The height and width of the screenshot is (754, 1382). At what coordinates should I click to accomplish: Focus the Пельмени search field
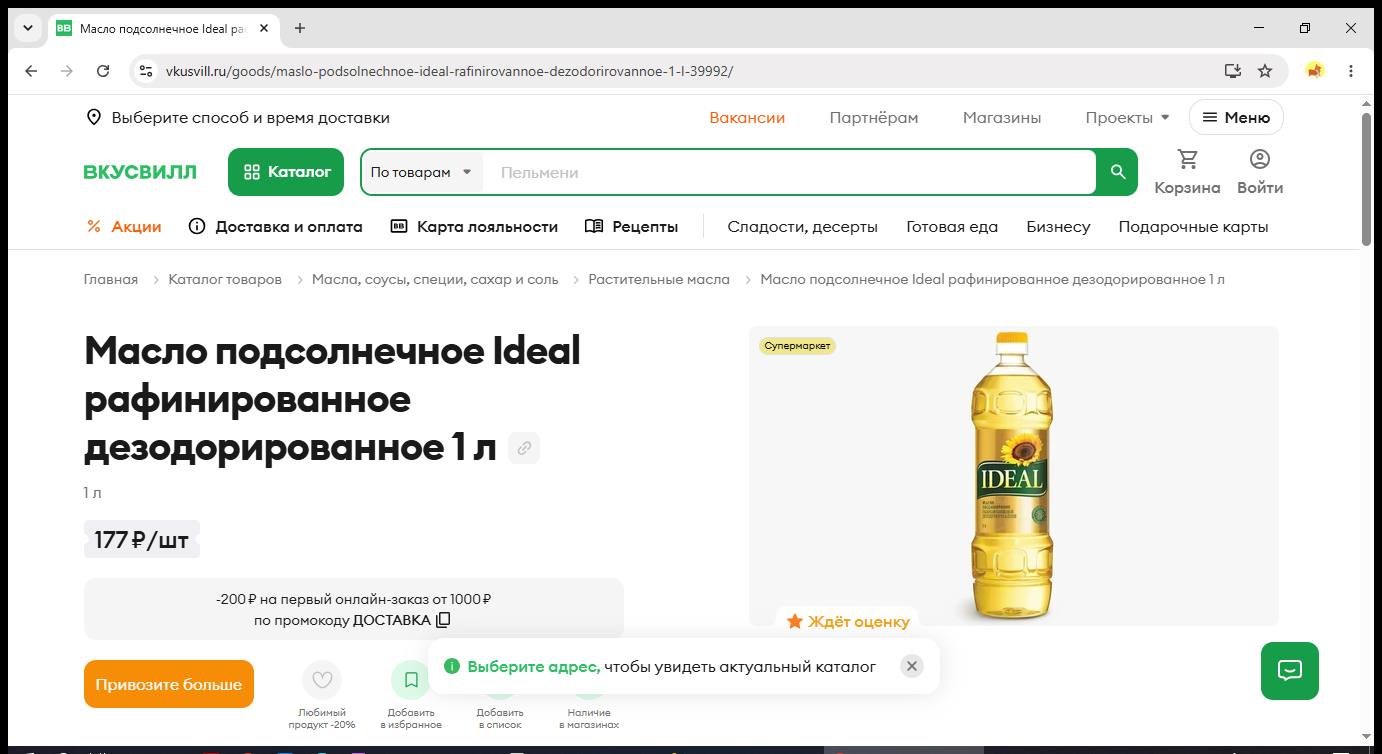790,172
